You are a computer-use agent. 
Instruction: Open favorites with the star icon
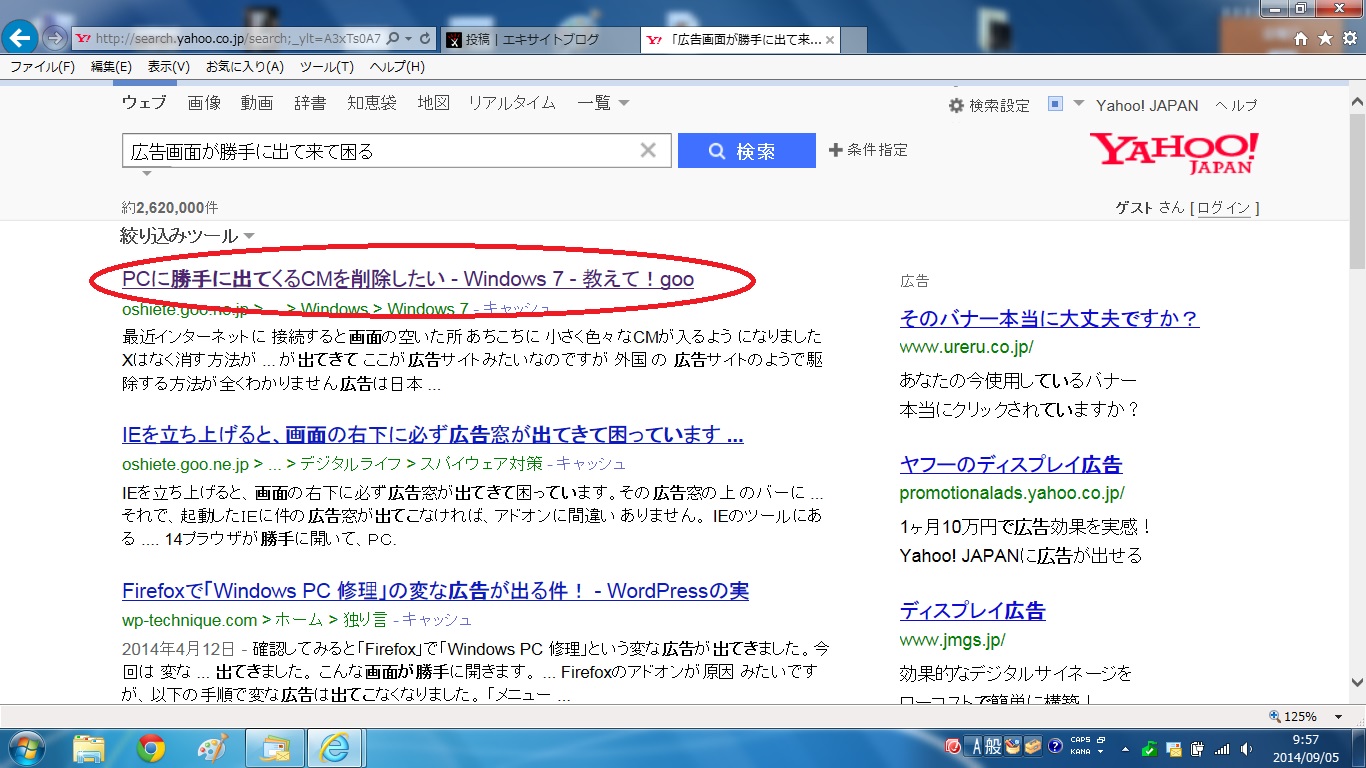pos(1325,39)
